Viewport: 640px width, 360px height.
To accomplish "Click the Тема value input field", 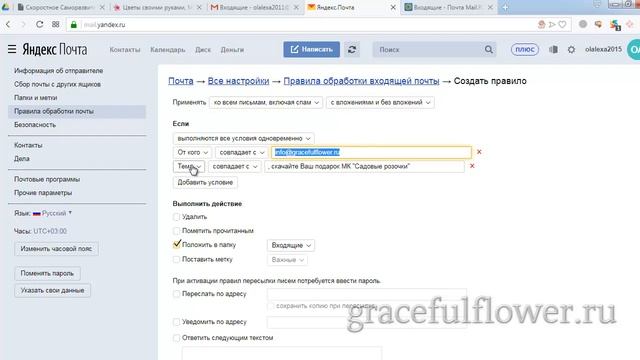I will 364,167.
